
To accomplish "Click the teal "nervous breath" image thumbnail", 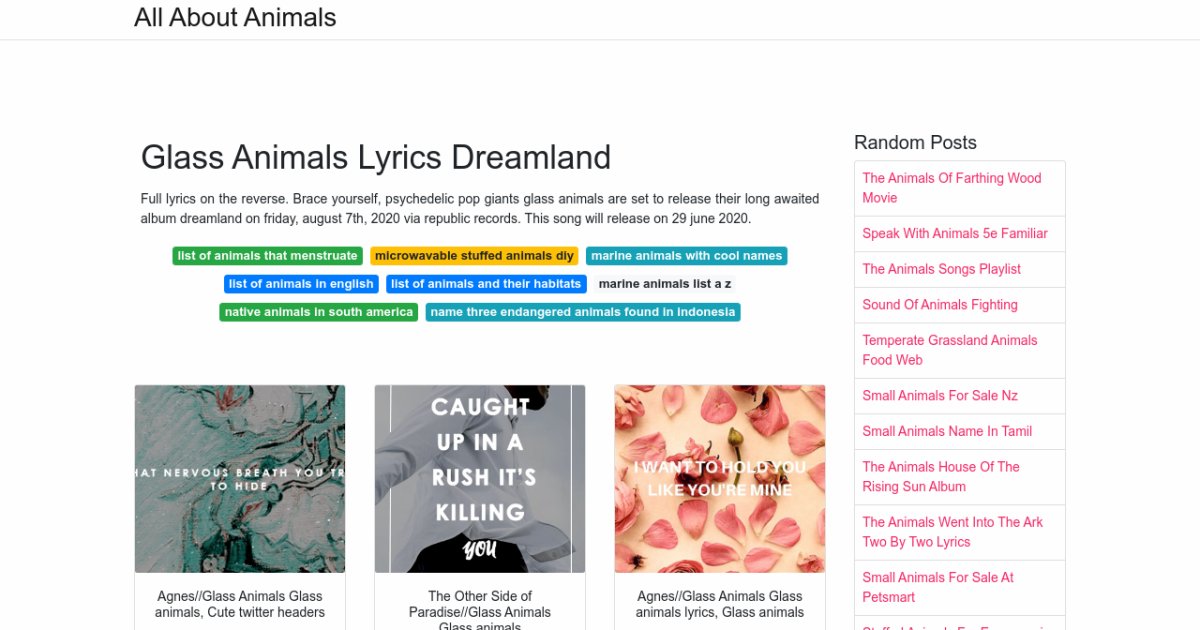I will 239,478.
